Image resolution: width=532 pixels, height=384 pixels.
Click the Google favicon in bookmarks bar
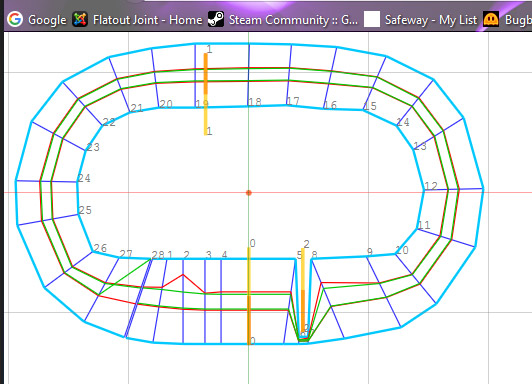(x=15, y=19)
